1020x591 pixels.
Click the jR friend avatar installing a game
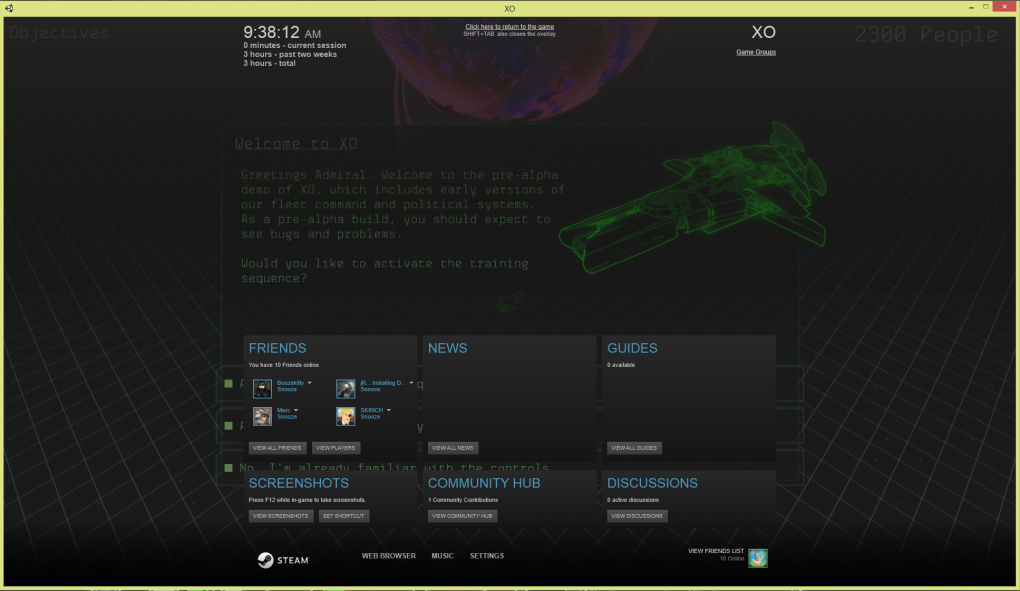(x=346, y=389)
